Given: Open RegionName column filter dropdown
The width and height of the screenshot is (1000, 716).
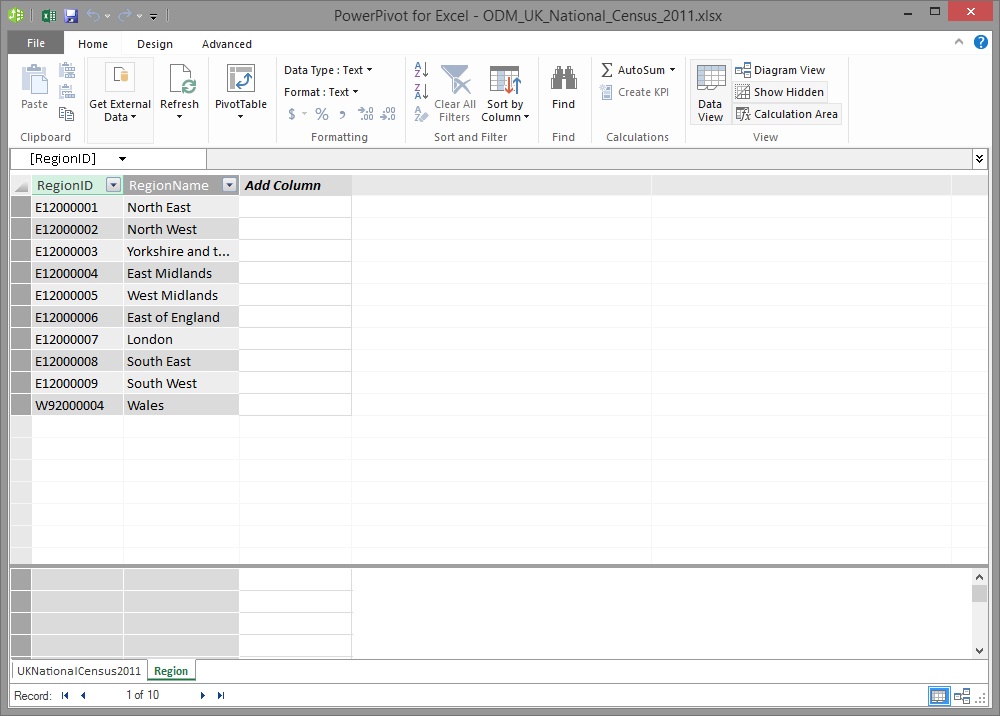Looking at the screenshot, I should pyautogui.click(x=229, y=185).
